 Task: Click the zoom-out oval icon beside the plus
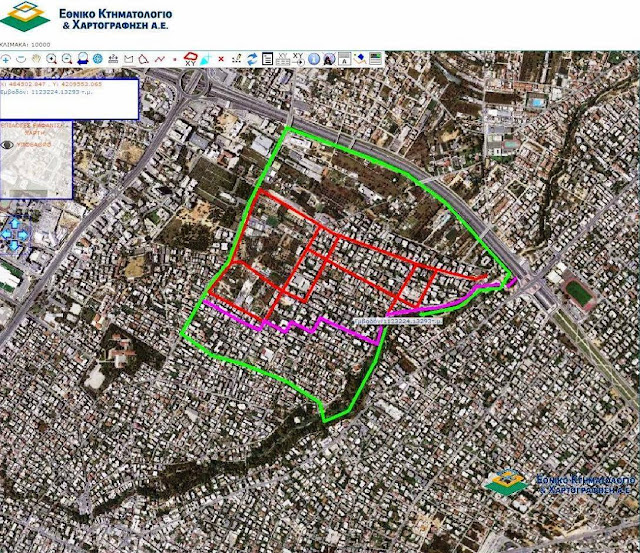tap(21, 59)
